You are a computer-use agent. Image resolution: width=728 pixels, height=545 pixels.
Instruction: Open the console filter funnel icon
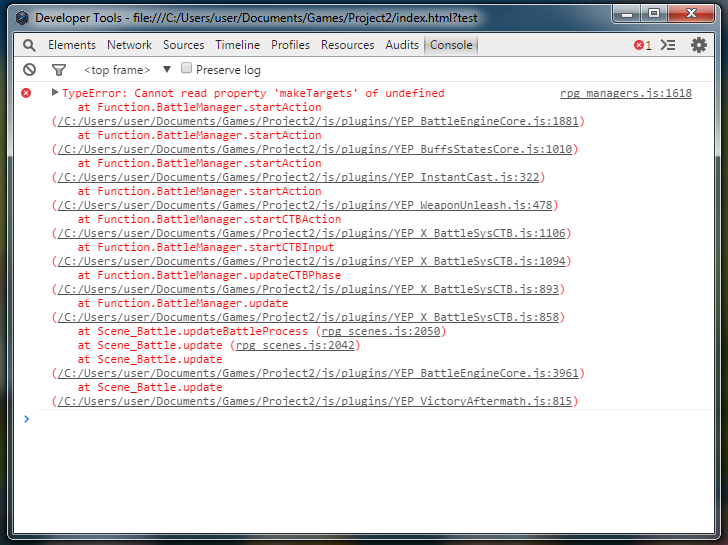click(x=59, y=70)
